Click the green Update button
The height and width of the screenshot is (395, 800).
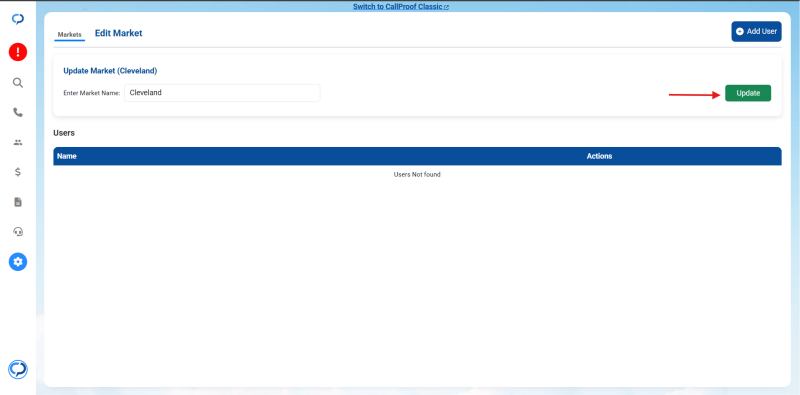(x=748, y=93)
